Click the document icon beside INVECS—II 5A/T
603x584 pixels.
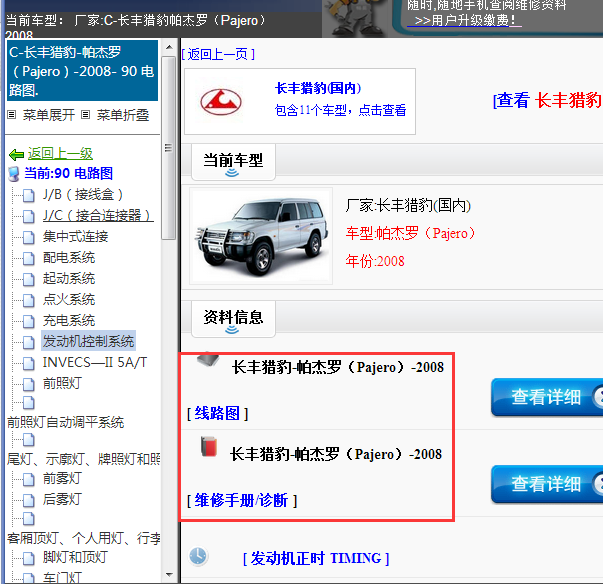28,363
